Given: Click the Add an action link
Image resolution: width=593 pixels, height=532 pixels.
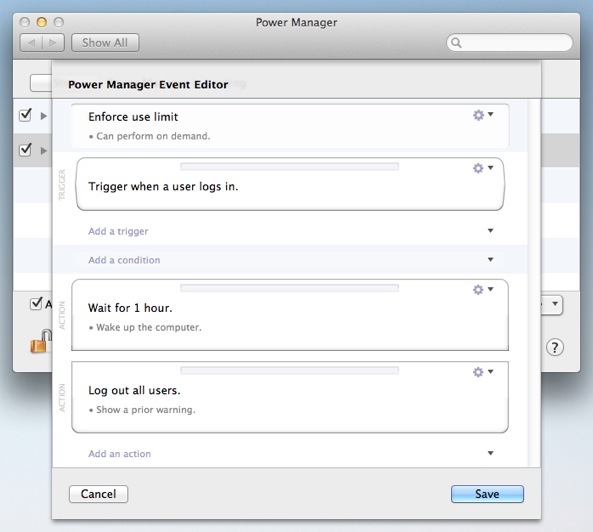Looking at the screenshot, I should point(120,454).
